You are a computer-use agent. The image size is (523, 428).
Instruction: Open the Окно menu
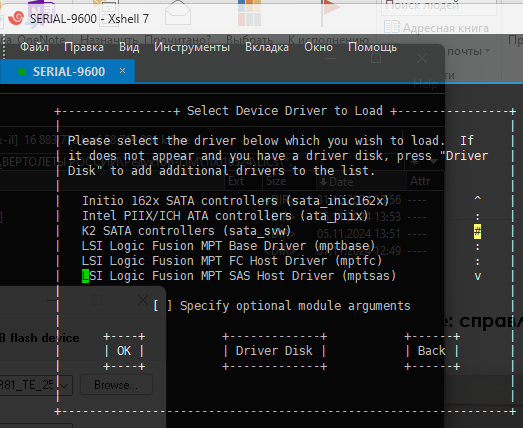point(318,47)
